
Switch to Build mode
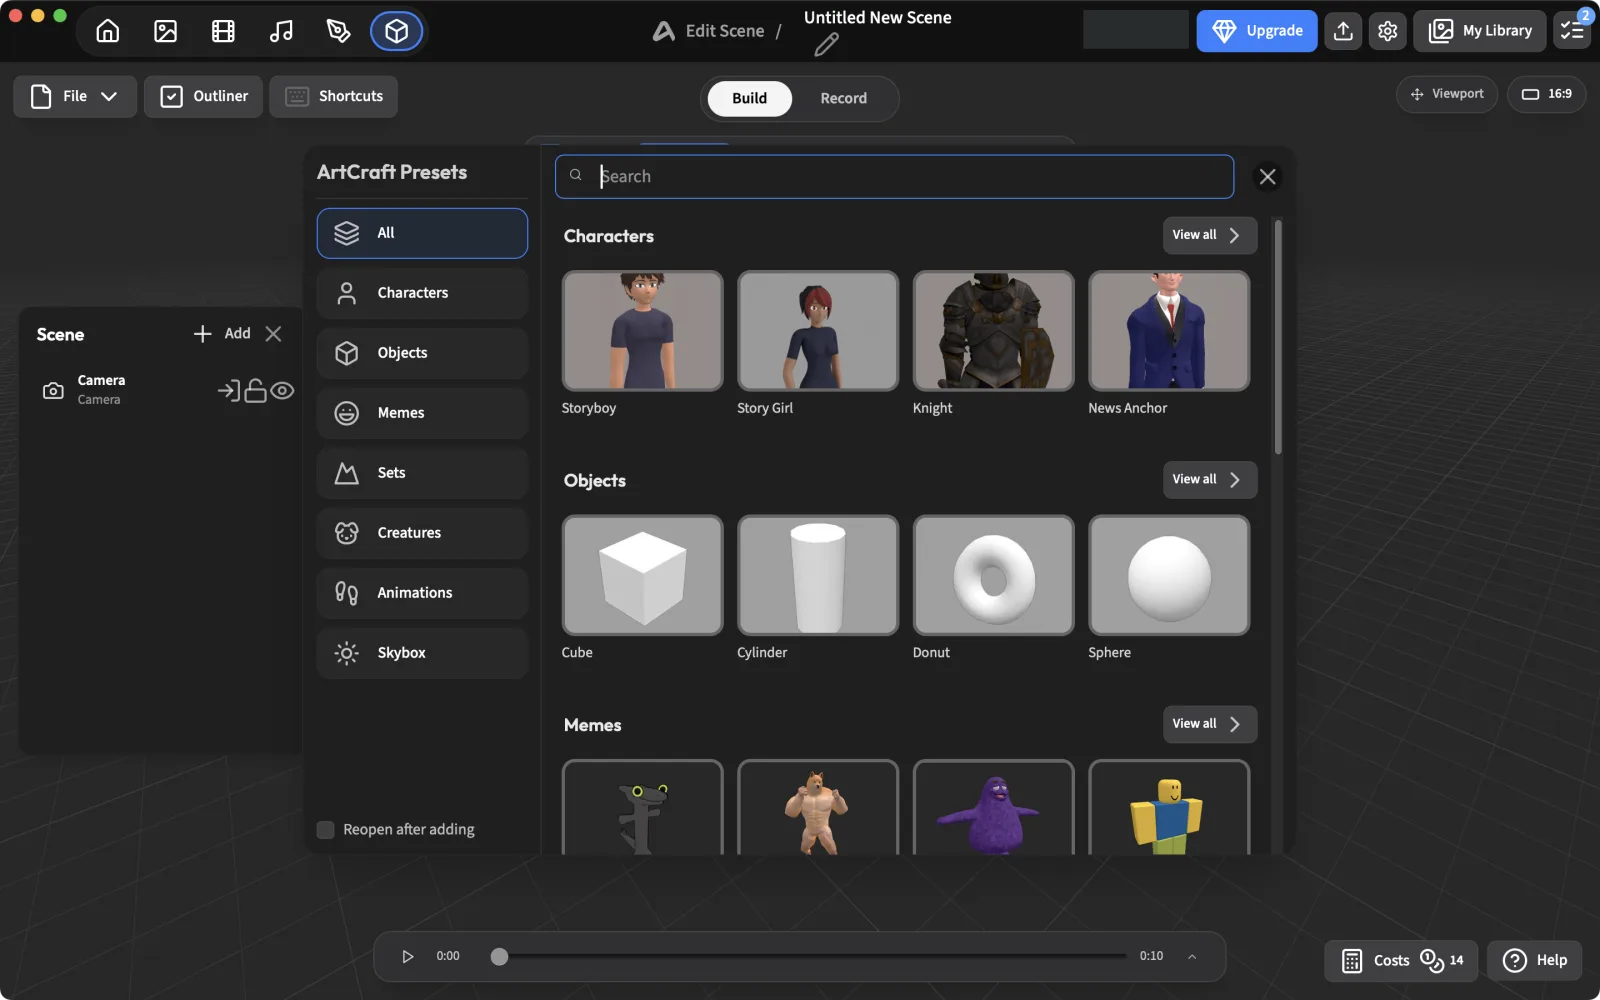pyautogui.click(x=749, y=98)
